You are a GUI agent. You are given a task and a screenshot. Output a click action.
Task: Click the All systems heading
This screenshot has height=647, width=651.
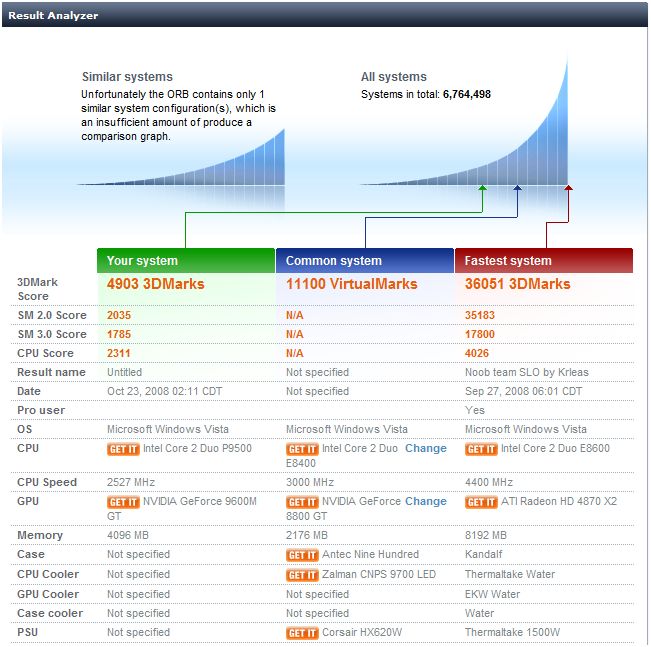pyautogui.click(x=394, y=77)
